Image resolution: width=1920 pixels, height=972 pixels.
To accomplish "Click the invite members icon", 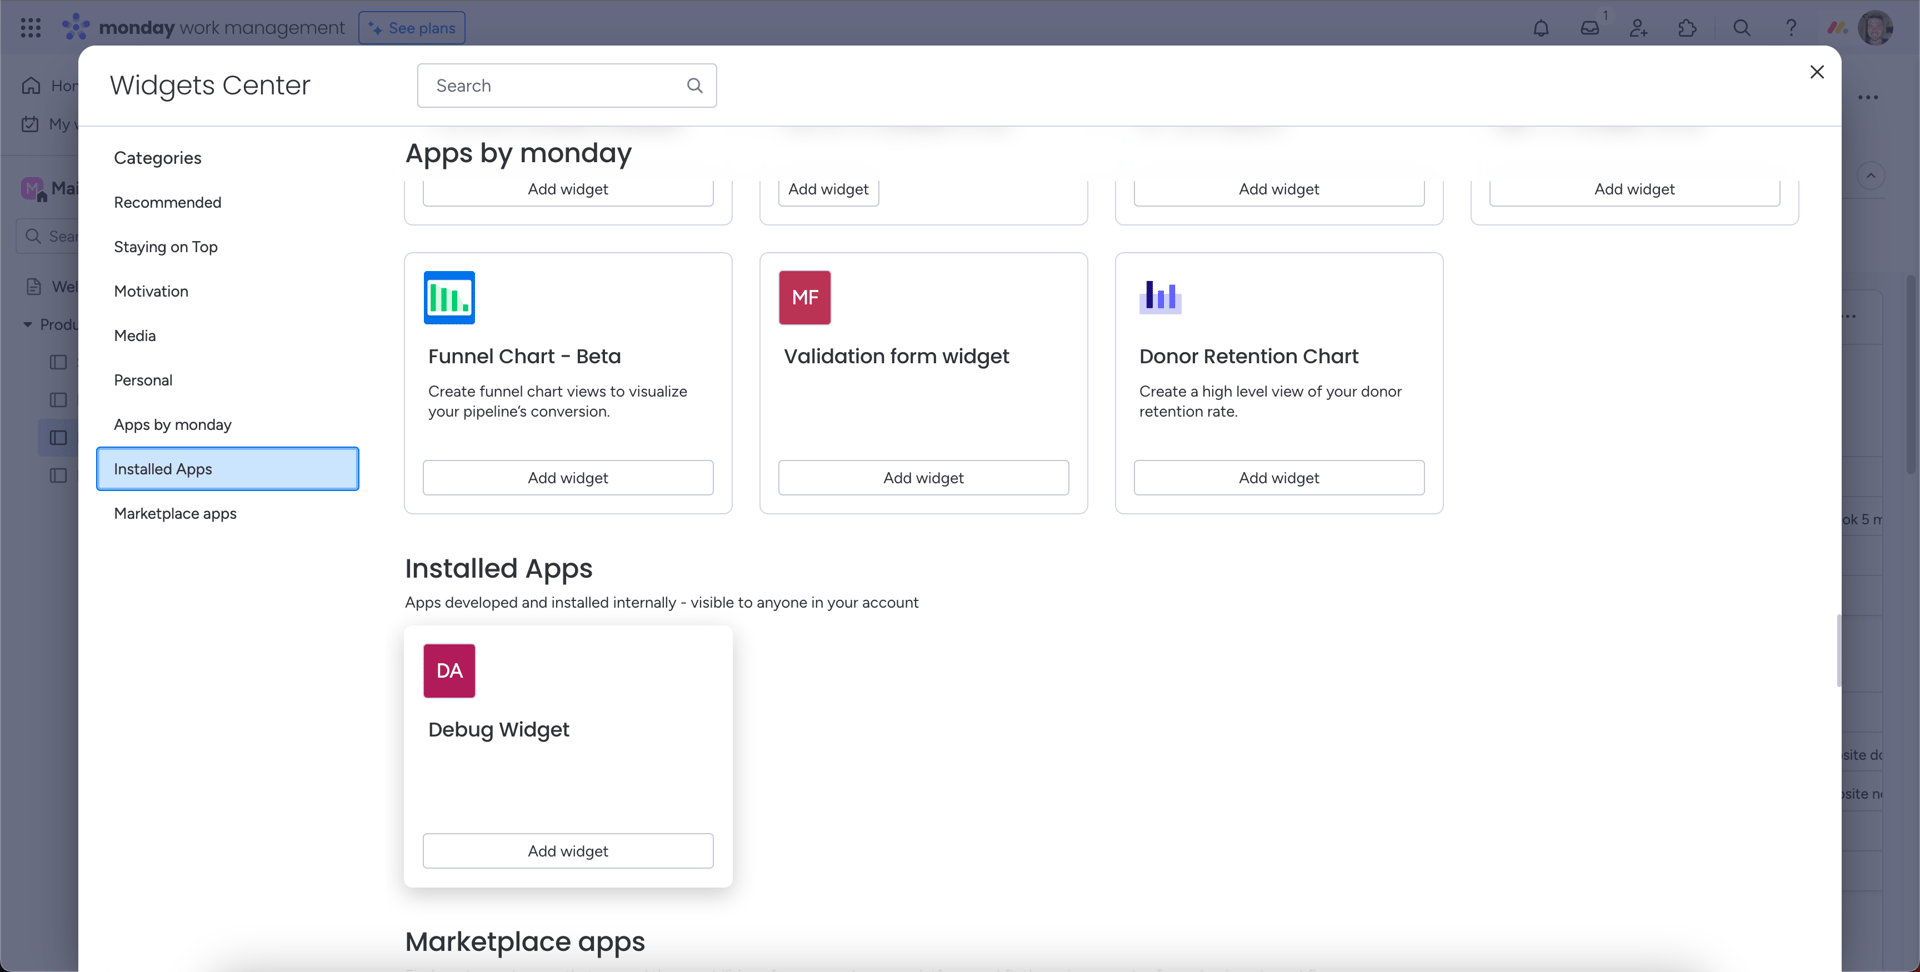I will [x=1638, y=28].
